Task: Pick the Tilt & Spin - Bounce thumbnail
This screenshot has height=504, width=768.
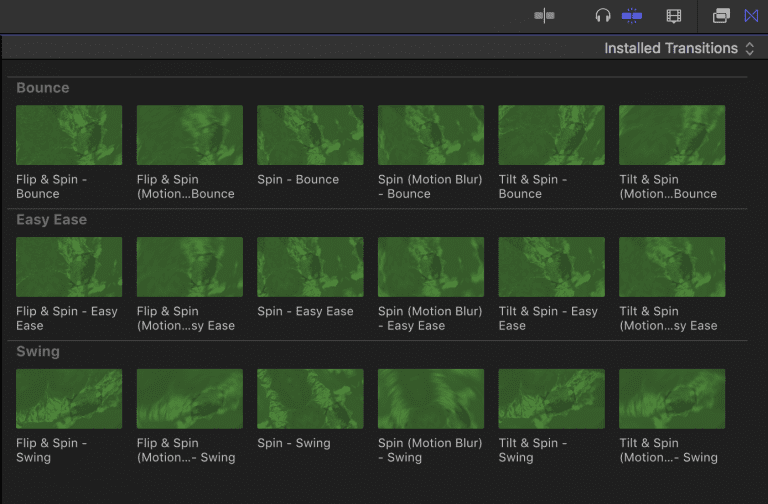Action: (x=552, y=135)
